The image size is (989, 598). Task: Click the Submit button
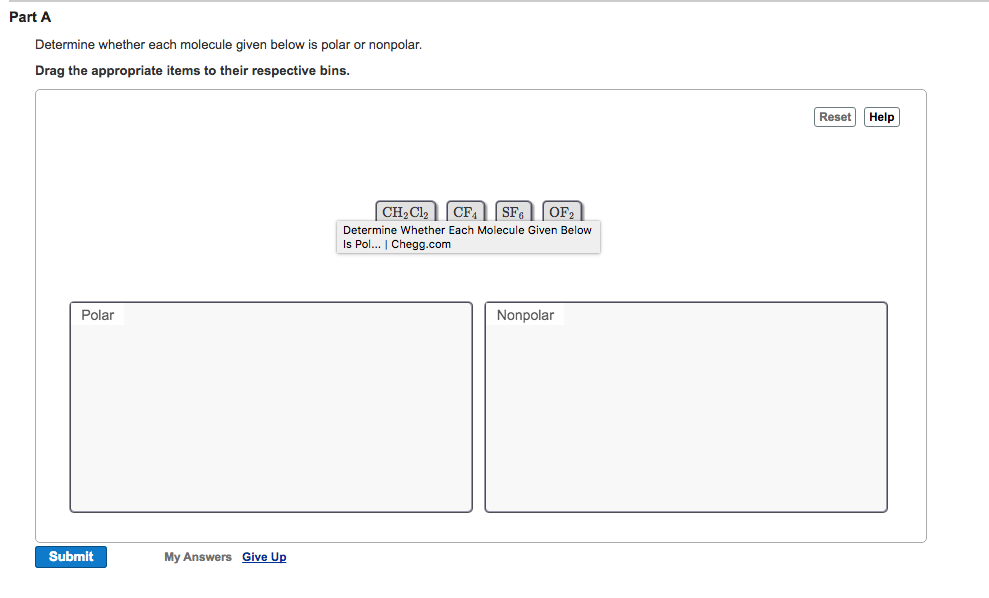71,556
